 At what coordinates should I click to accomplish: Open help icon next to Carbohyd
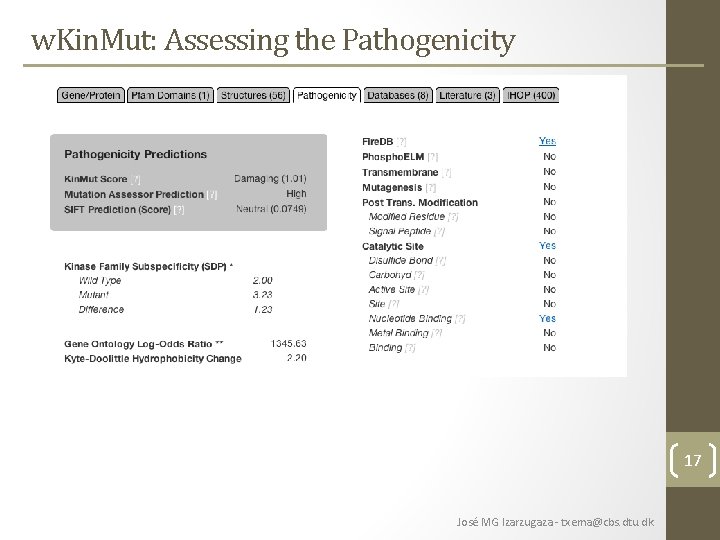click(419, 275)
